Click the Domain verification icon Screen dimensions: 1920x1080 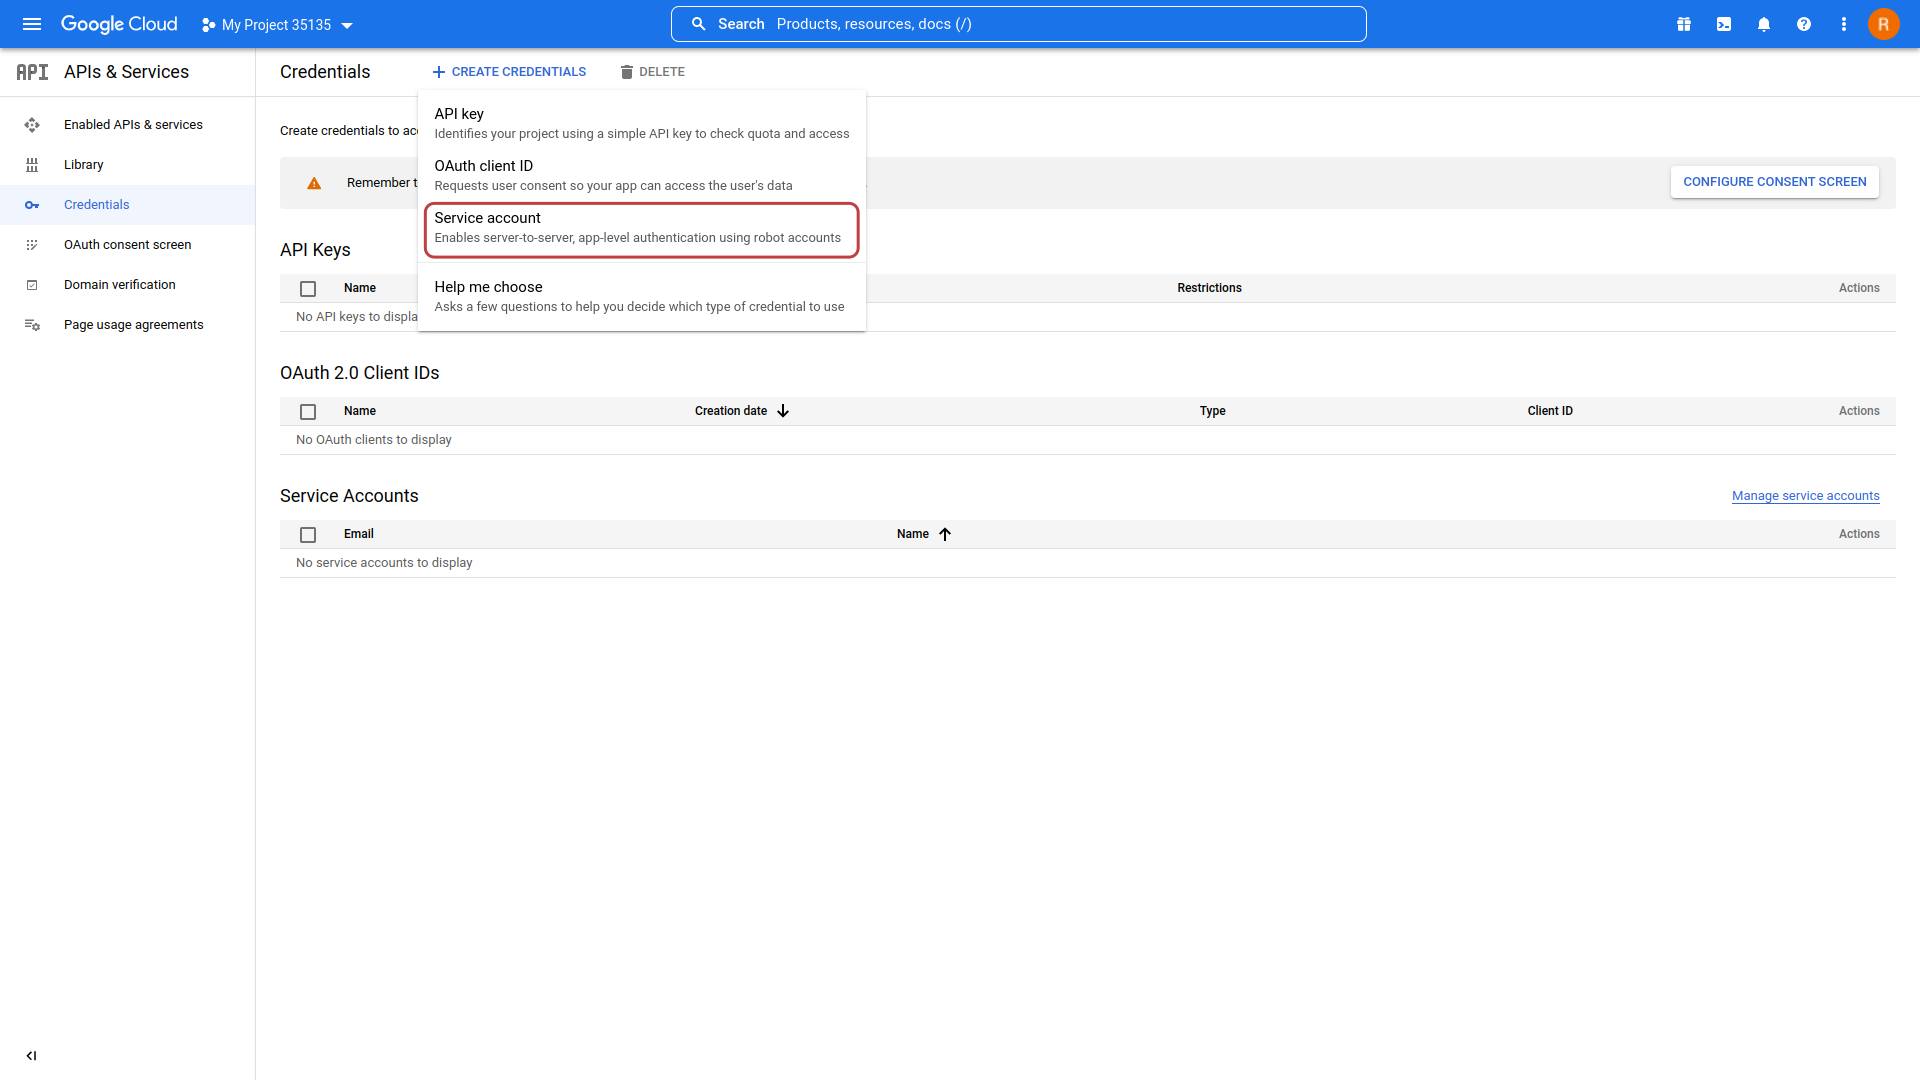point(32,285)
